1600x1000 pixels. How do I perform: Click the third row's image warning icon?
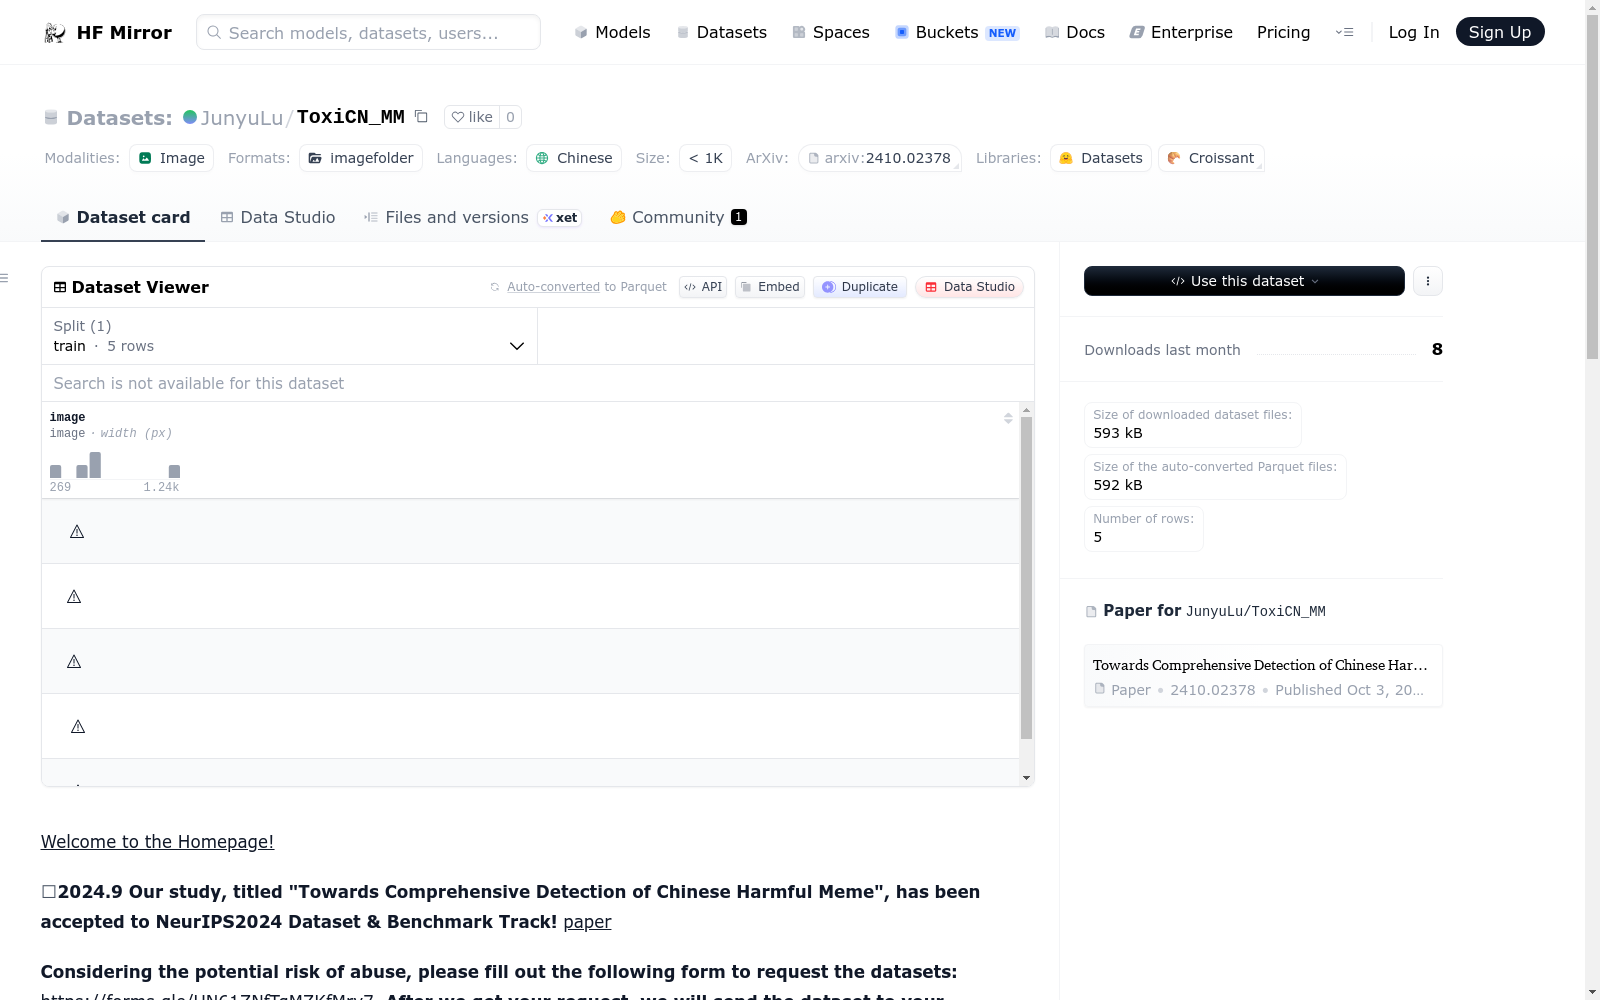[74, 661]
